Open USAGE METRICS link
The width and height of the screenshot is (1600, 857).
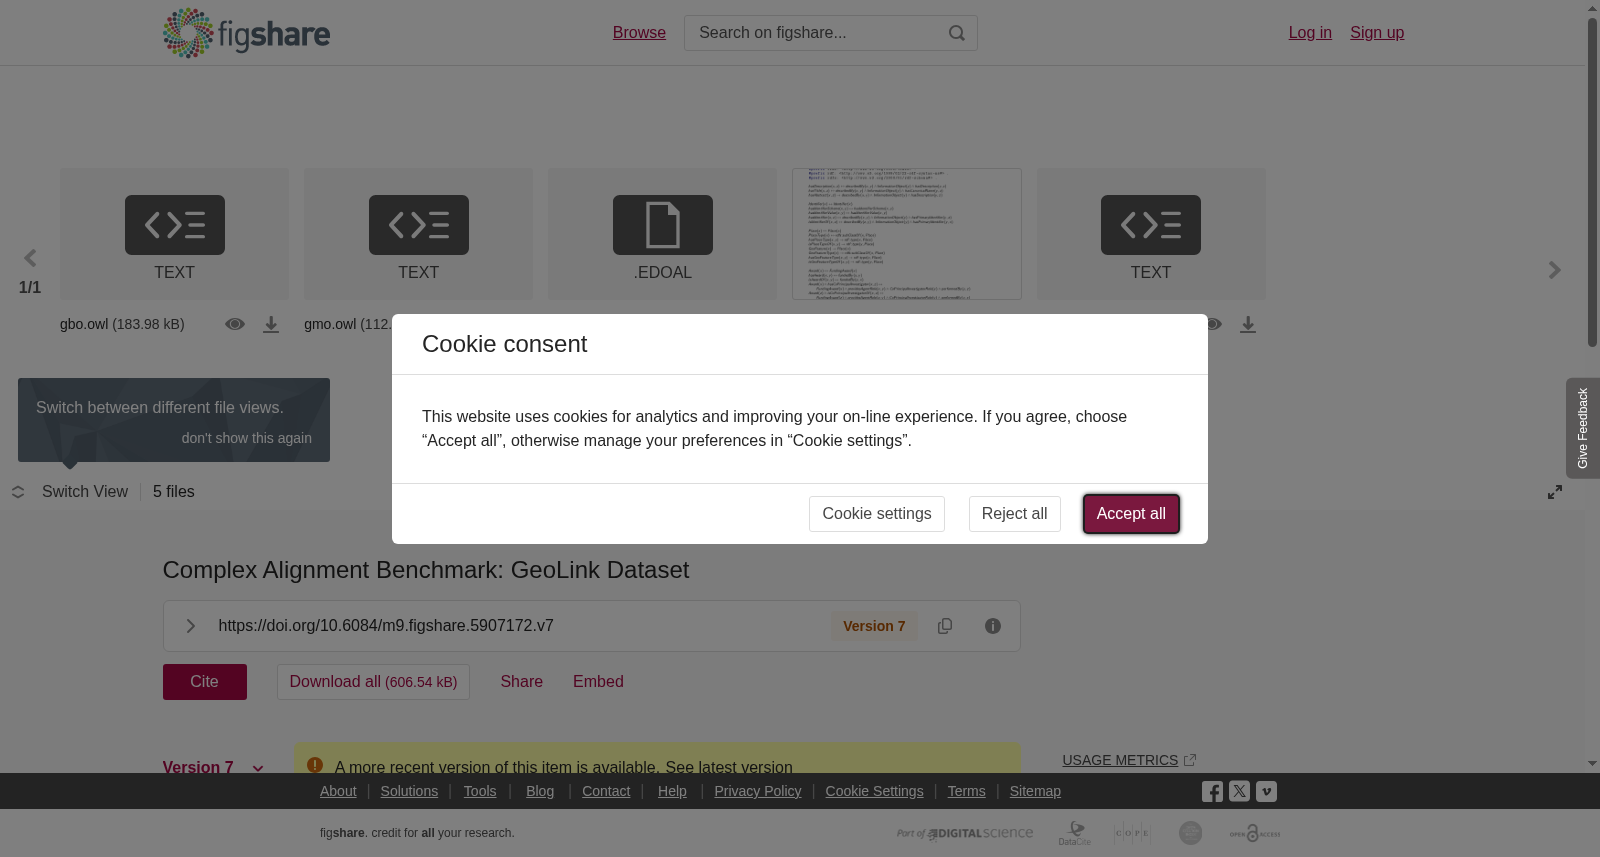[1129, 760]
